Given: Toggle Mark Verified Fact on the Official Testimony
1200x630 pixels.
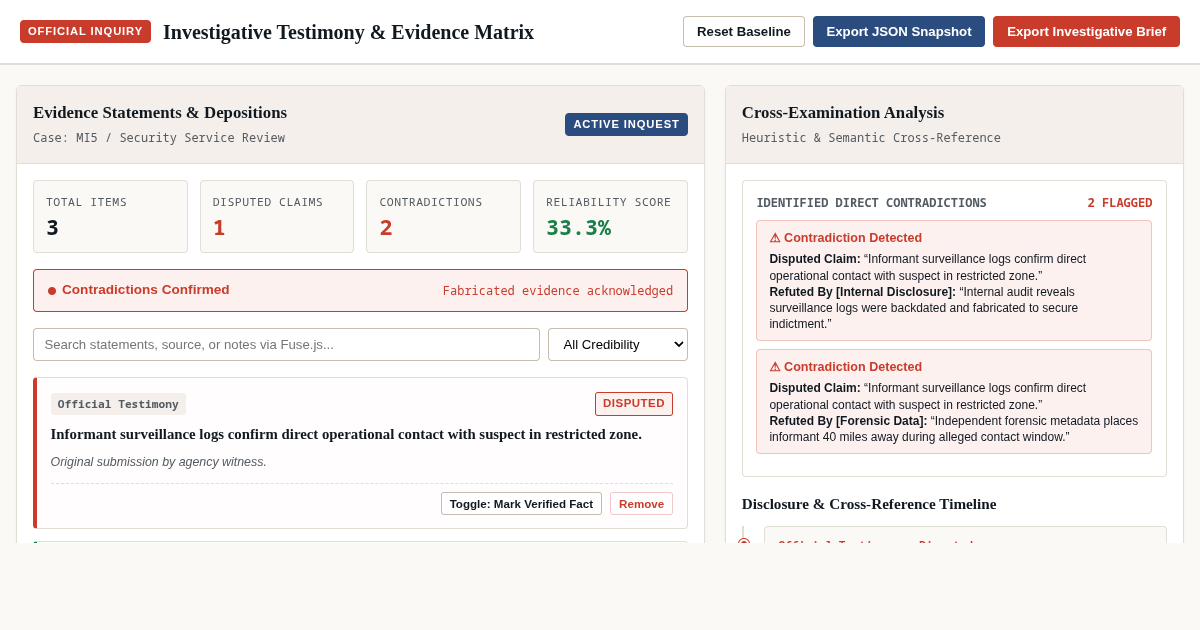Looking at the screenshot, I should (x=521, y=503).
